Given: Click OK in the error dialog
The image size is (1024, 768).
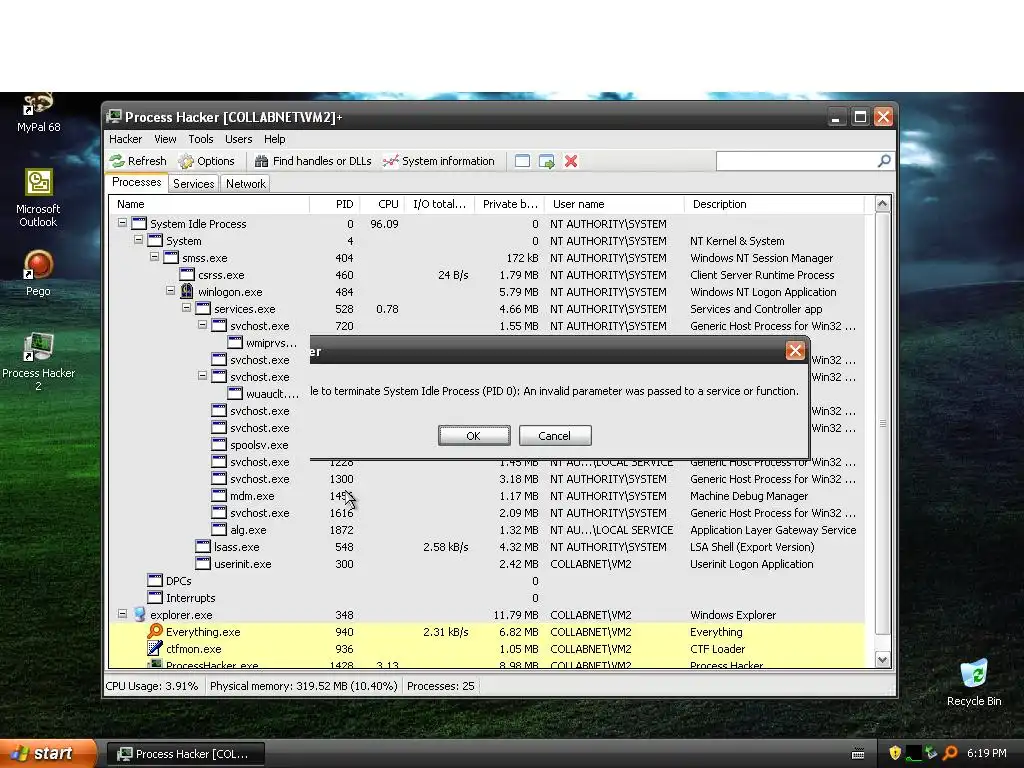Looking at the screenshot, I should [x=474, y=436].
